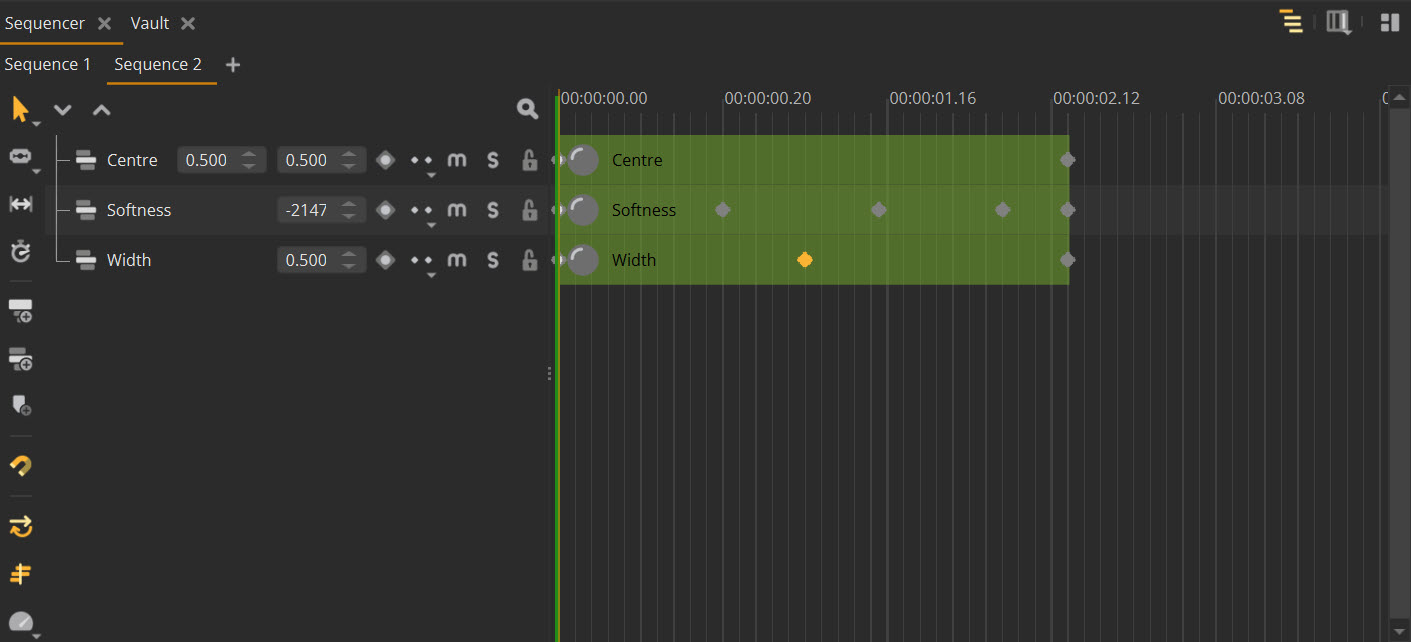The width and height of the screenshot is (1411, 642).
Task: Select the horizontal stretch tool
Action: 20,204
